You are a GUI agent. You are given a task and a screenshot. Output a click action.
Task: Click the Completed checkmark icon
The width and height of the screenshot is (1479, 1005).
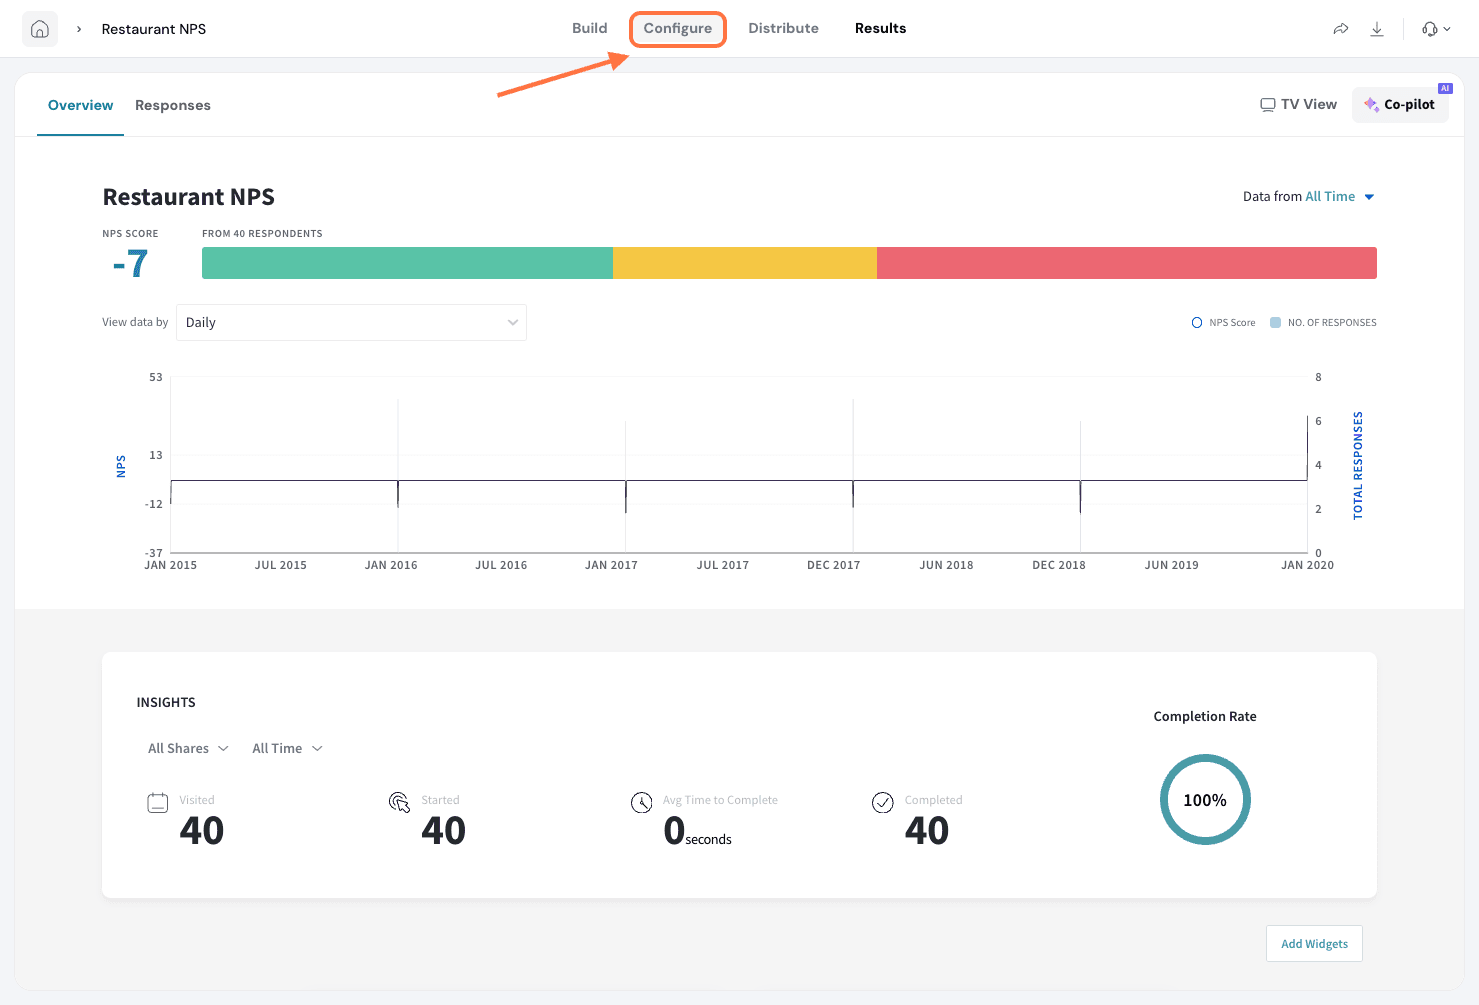coord(883,802)
